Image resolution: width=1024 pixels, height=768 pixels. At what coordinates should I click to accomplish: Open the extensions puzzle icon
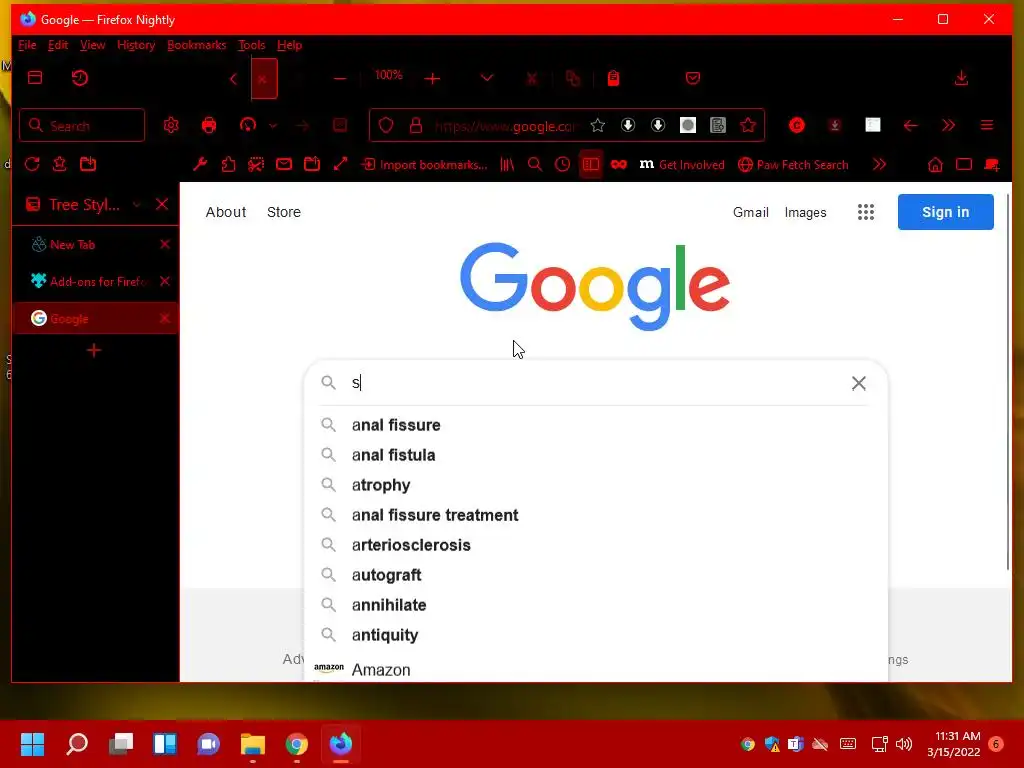pos(228,164)
